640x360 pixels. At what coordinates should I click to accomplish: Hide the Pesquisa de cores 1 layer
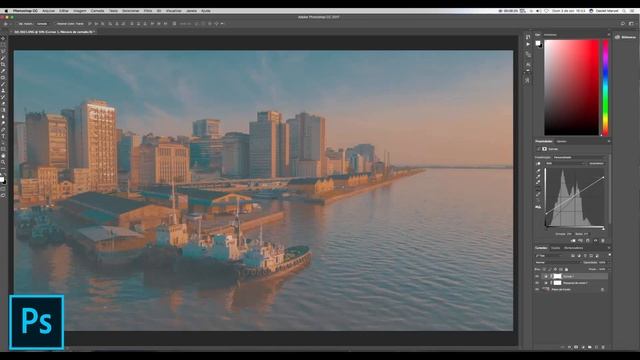pos(537,282)
